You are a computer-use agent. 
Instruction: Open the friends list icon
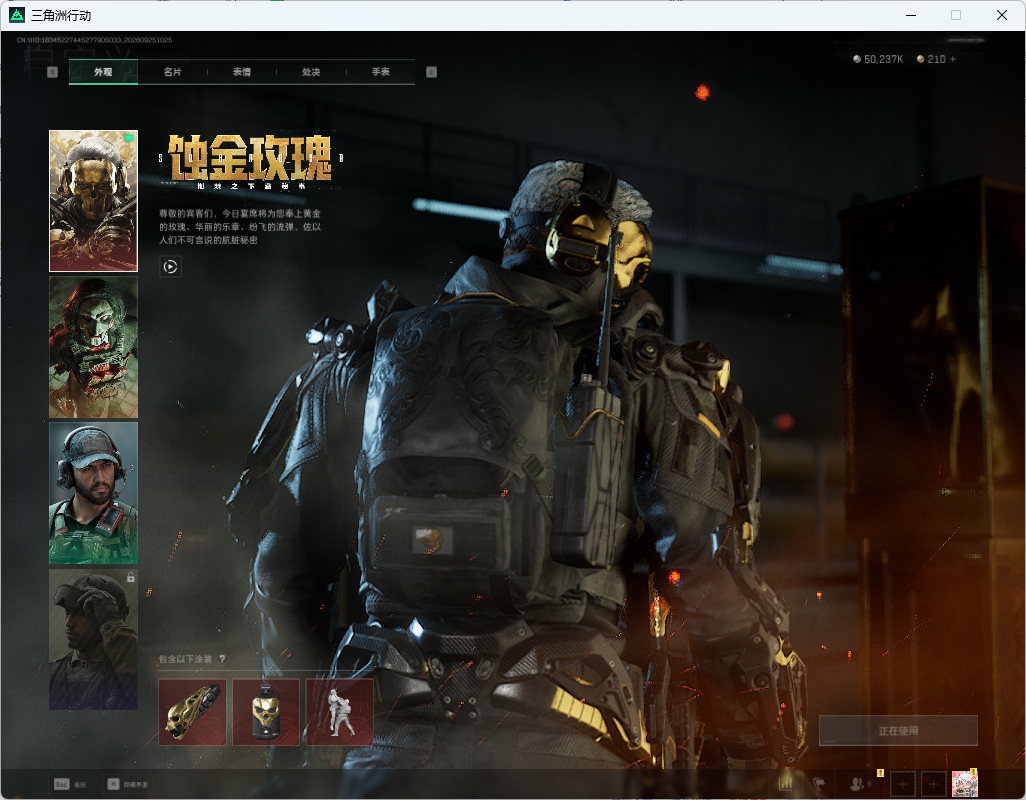coord(857,783)
